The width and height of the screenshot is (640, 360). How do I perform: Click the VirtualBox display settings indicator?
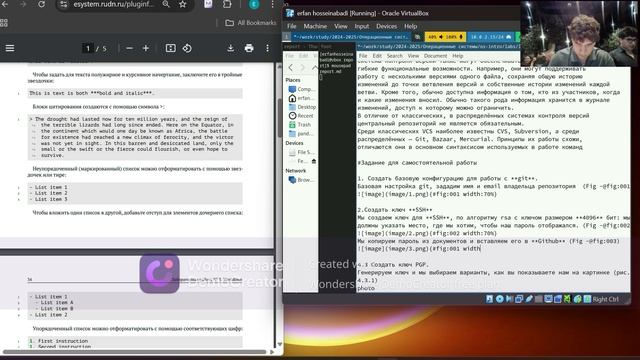pos(548,299)
